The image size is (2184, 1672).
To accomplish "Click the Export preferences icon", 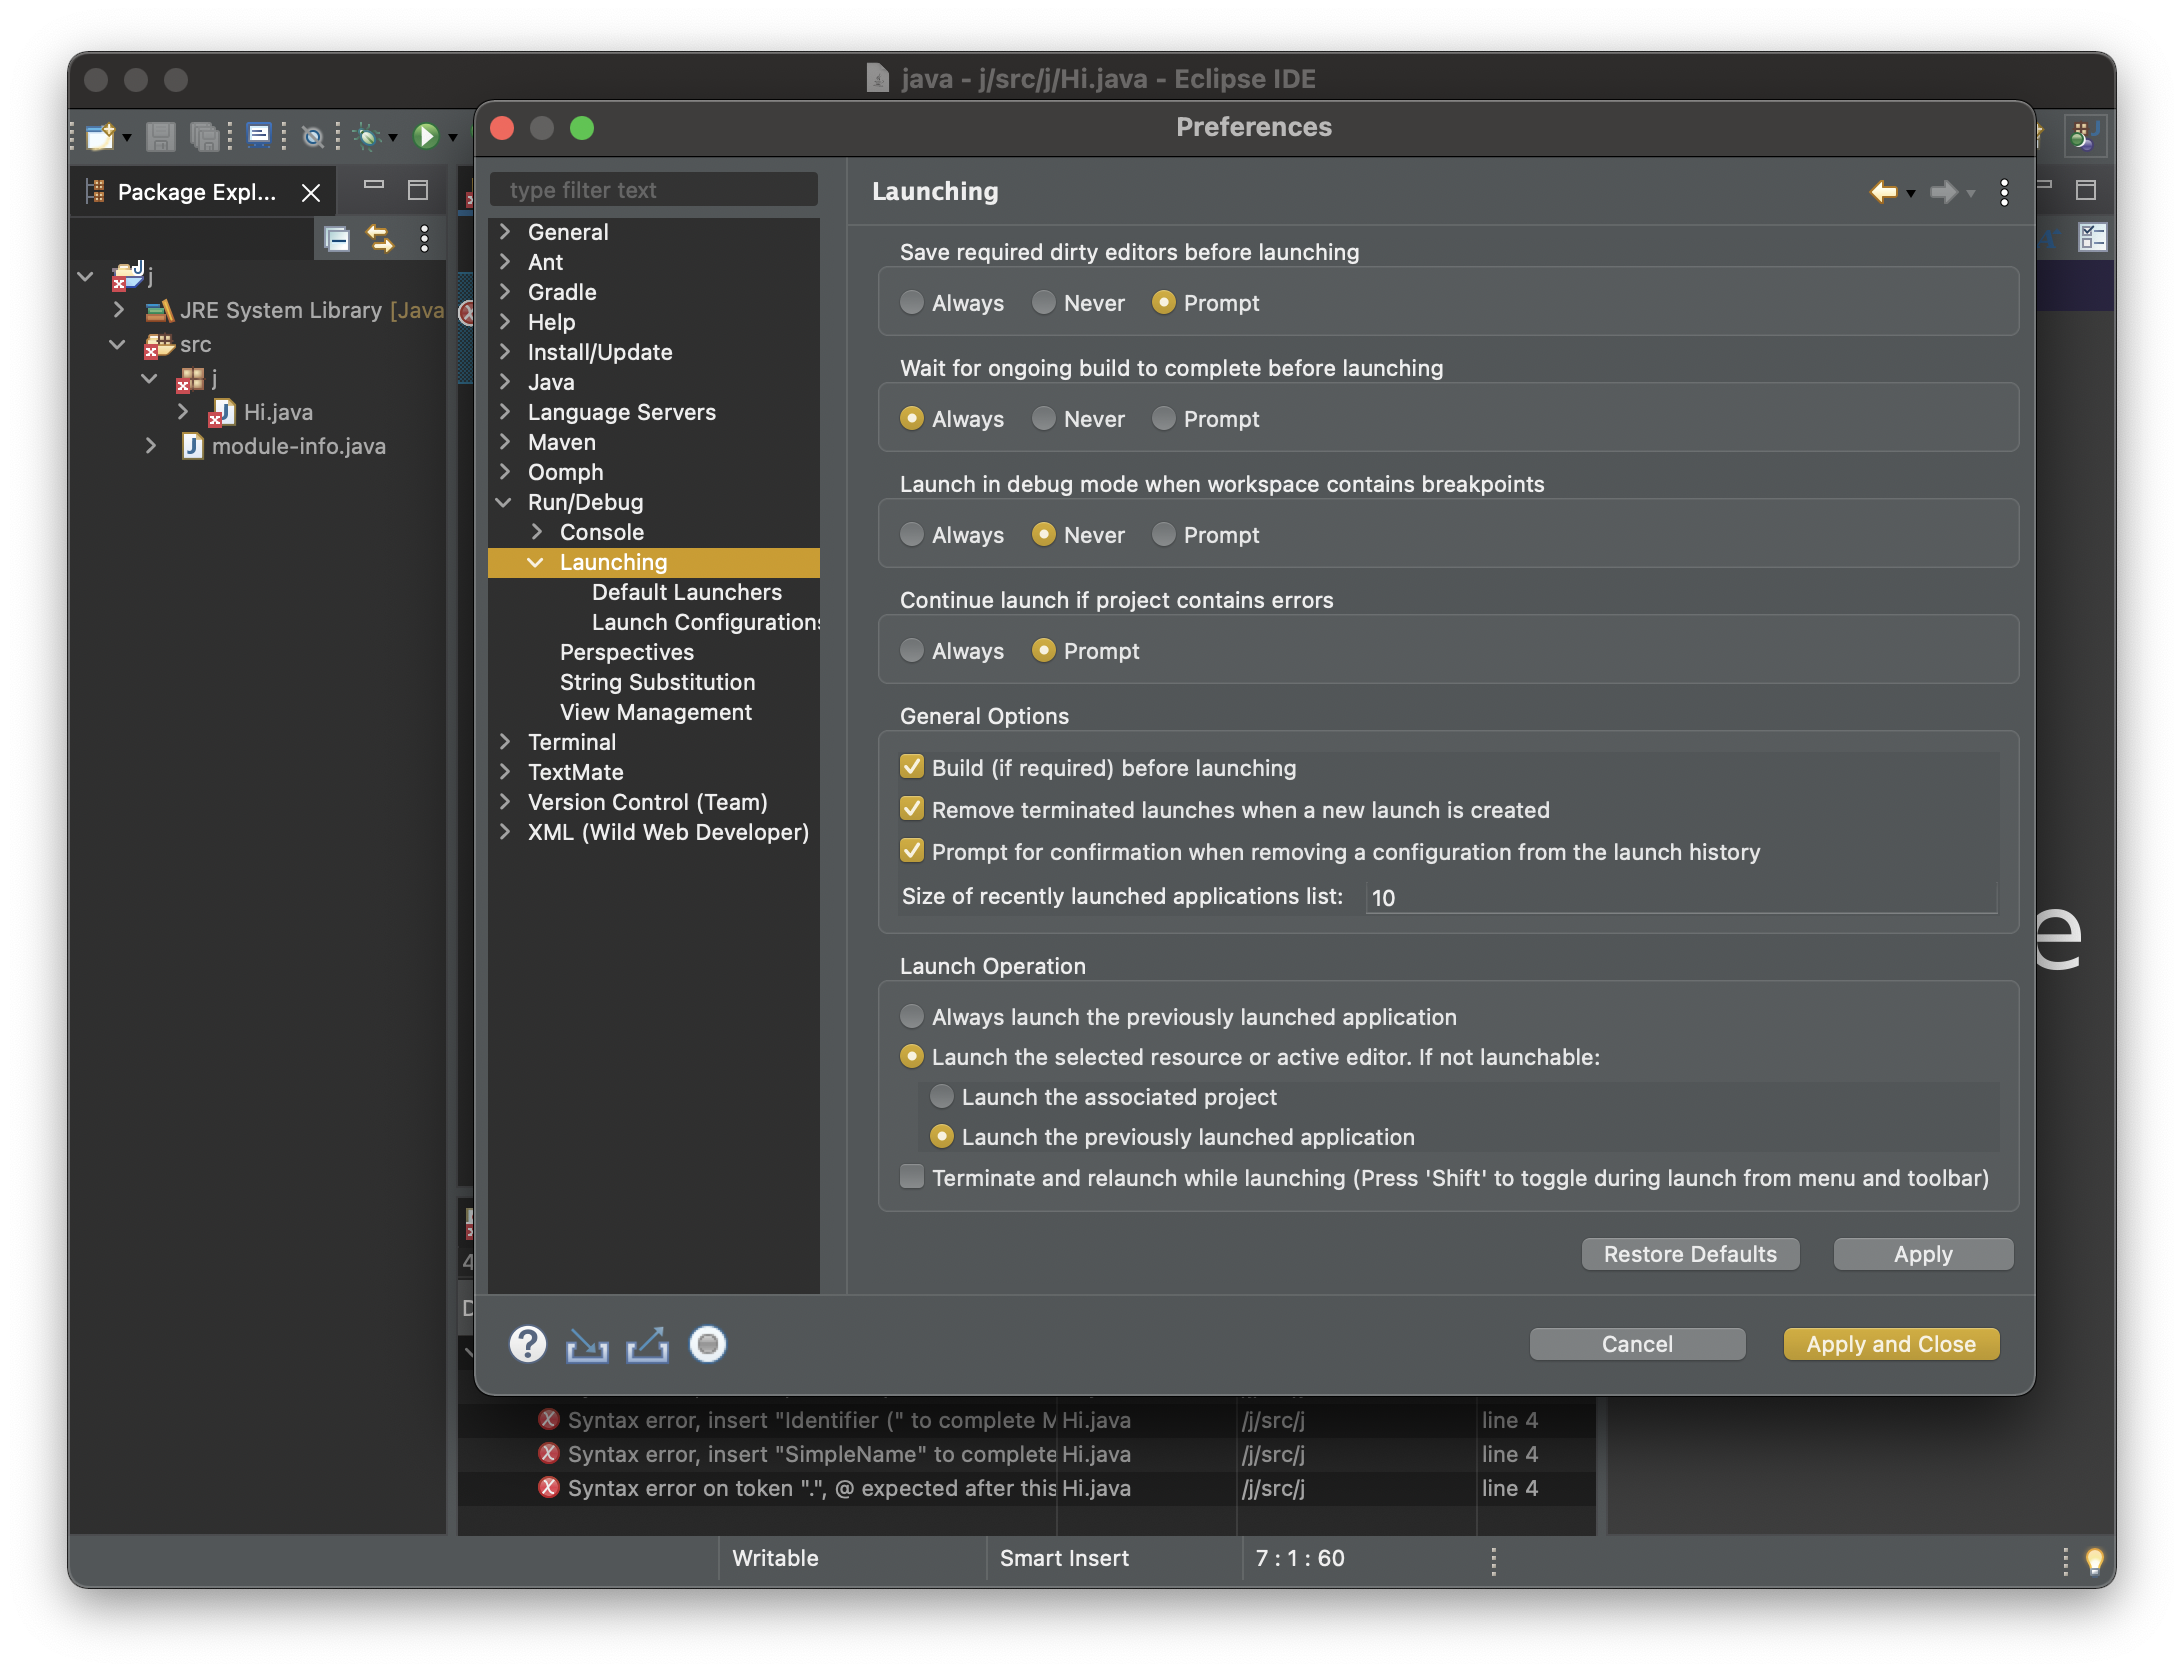I will [x=647, y=1344].
